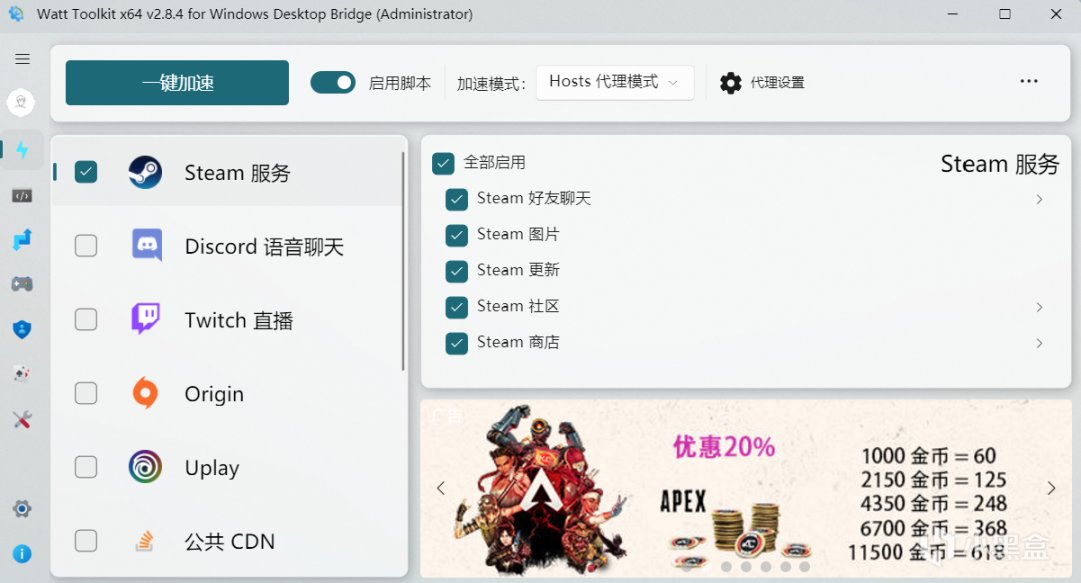
Task: Open the ASF playing cards sidebar icon
Action: click(22, 374)
